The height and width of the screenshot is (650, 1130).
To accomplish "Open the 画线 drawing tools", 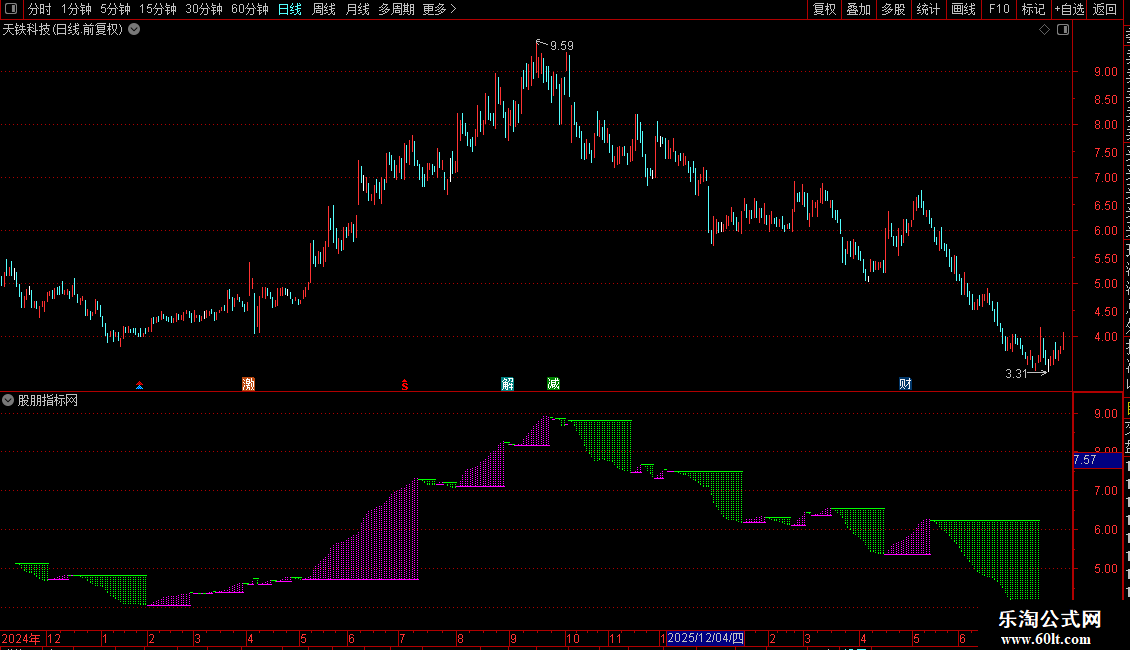I will point(963,9).
